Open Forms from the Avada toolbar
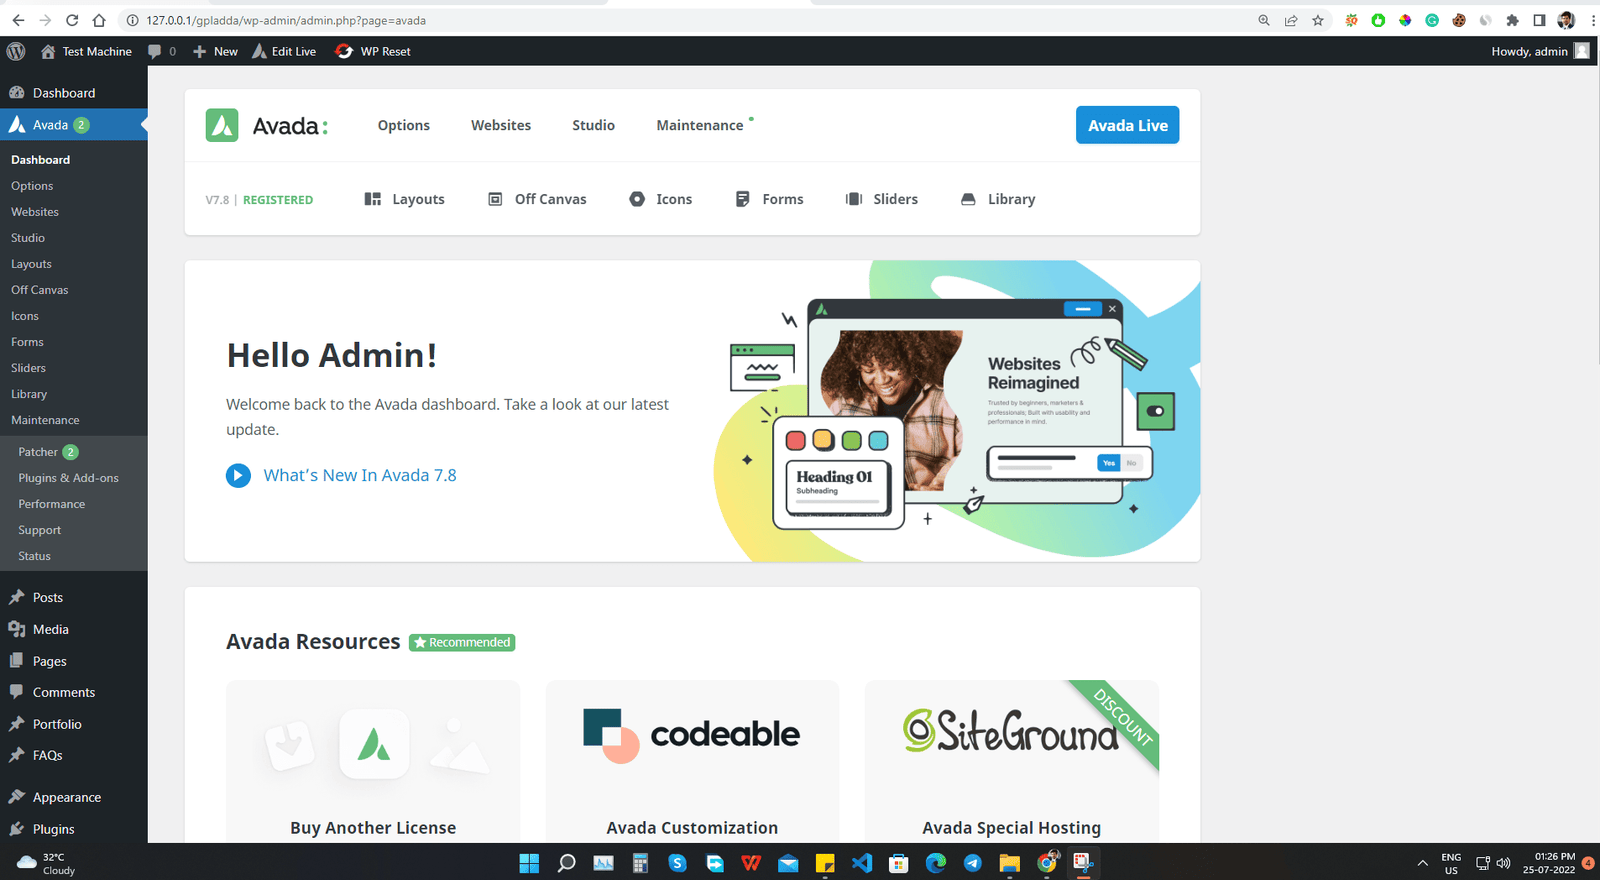The image size is (1600, 880). point(770,199)
